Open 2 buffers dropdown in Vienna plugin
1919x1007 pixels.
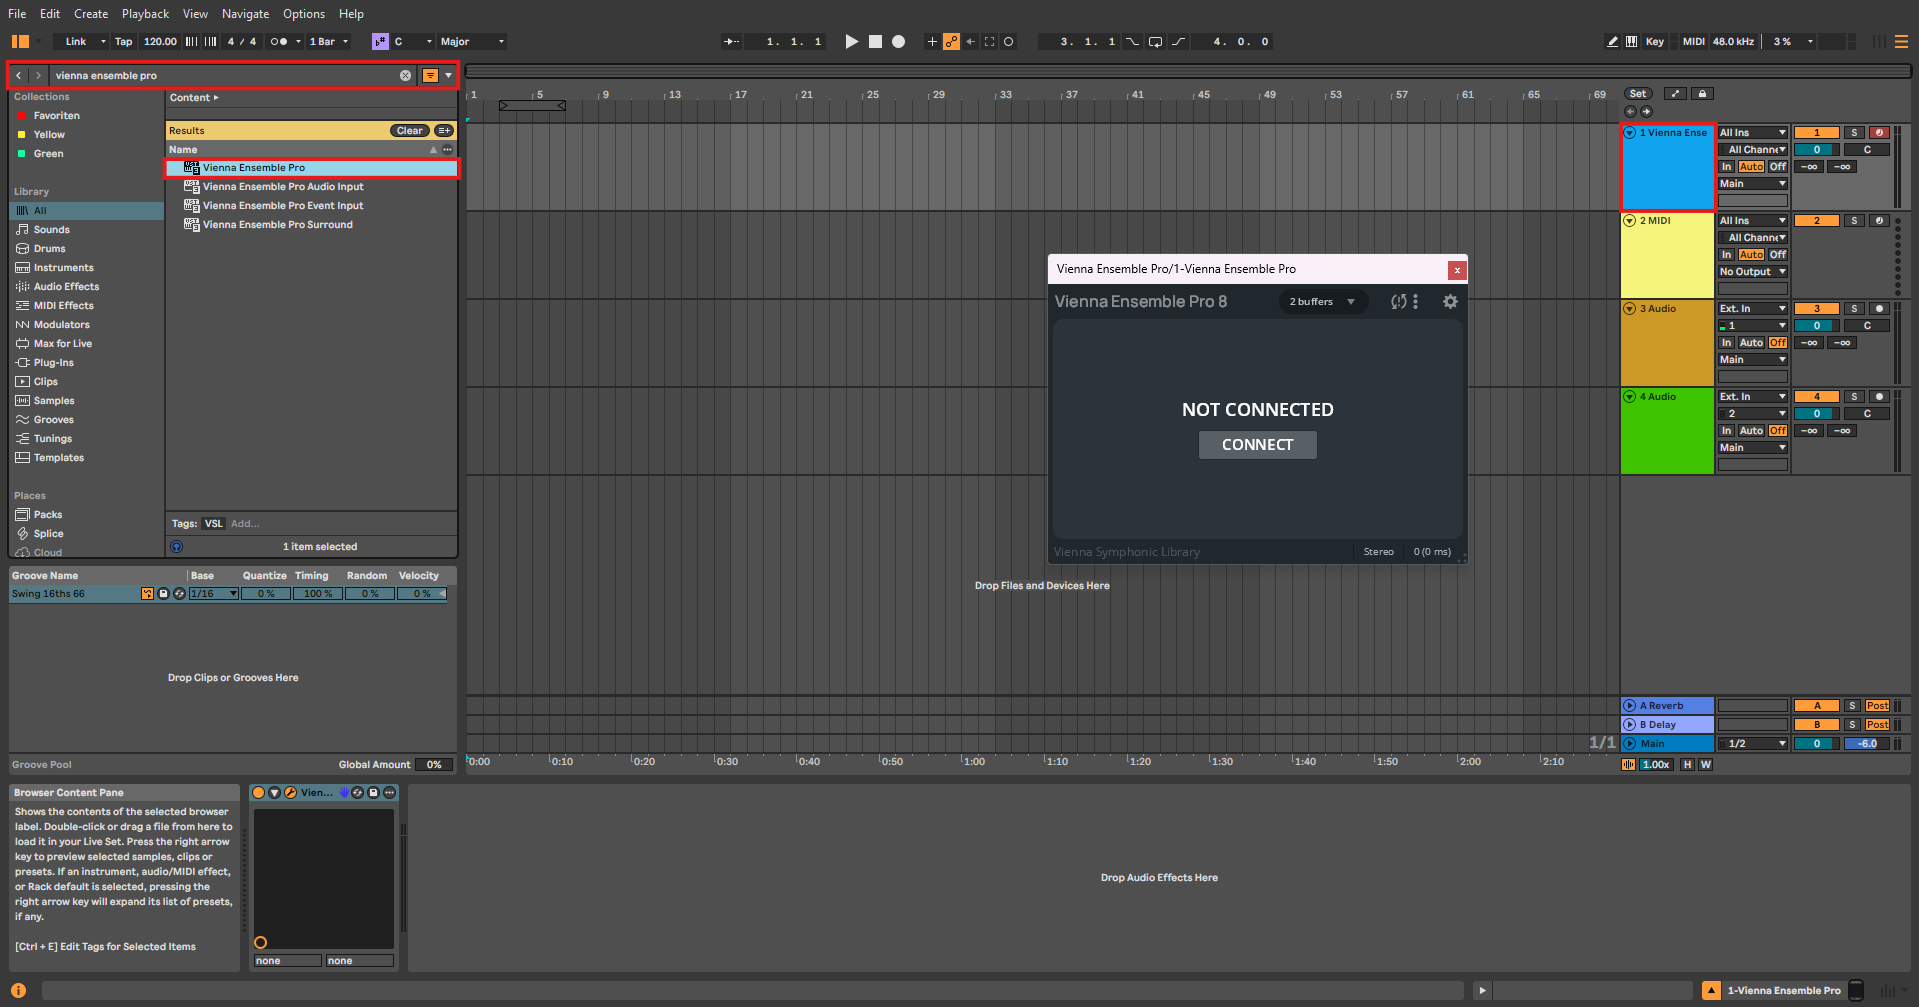pyautogui.click(x=1322, y=302)
